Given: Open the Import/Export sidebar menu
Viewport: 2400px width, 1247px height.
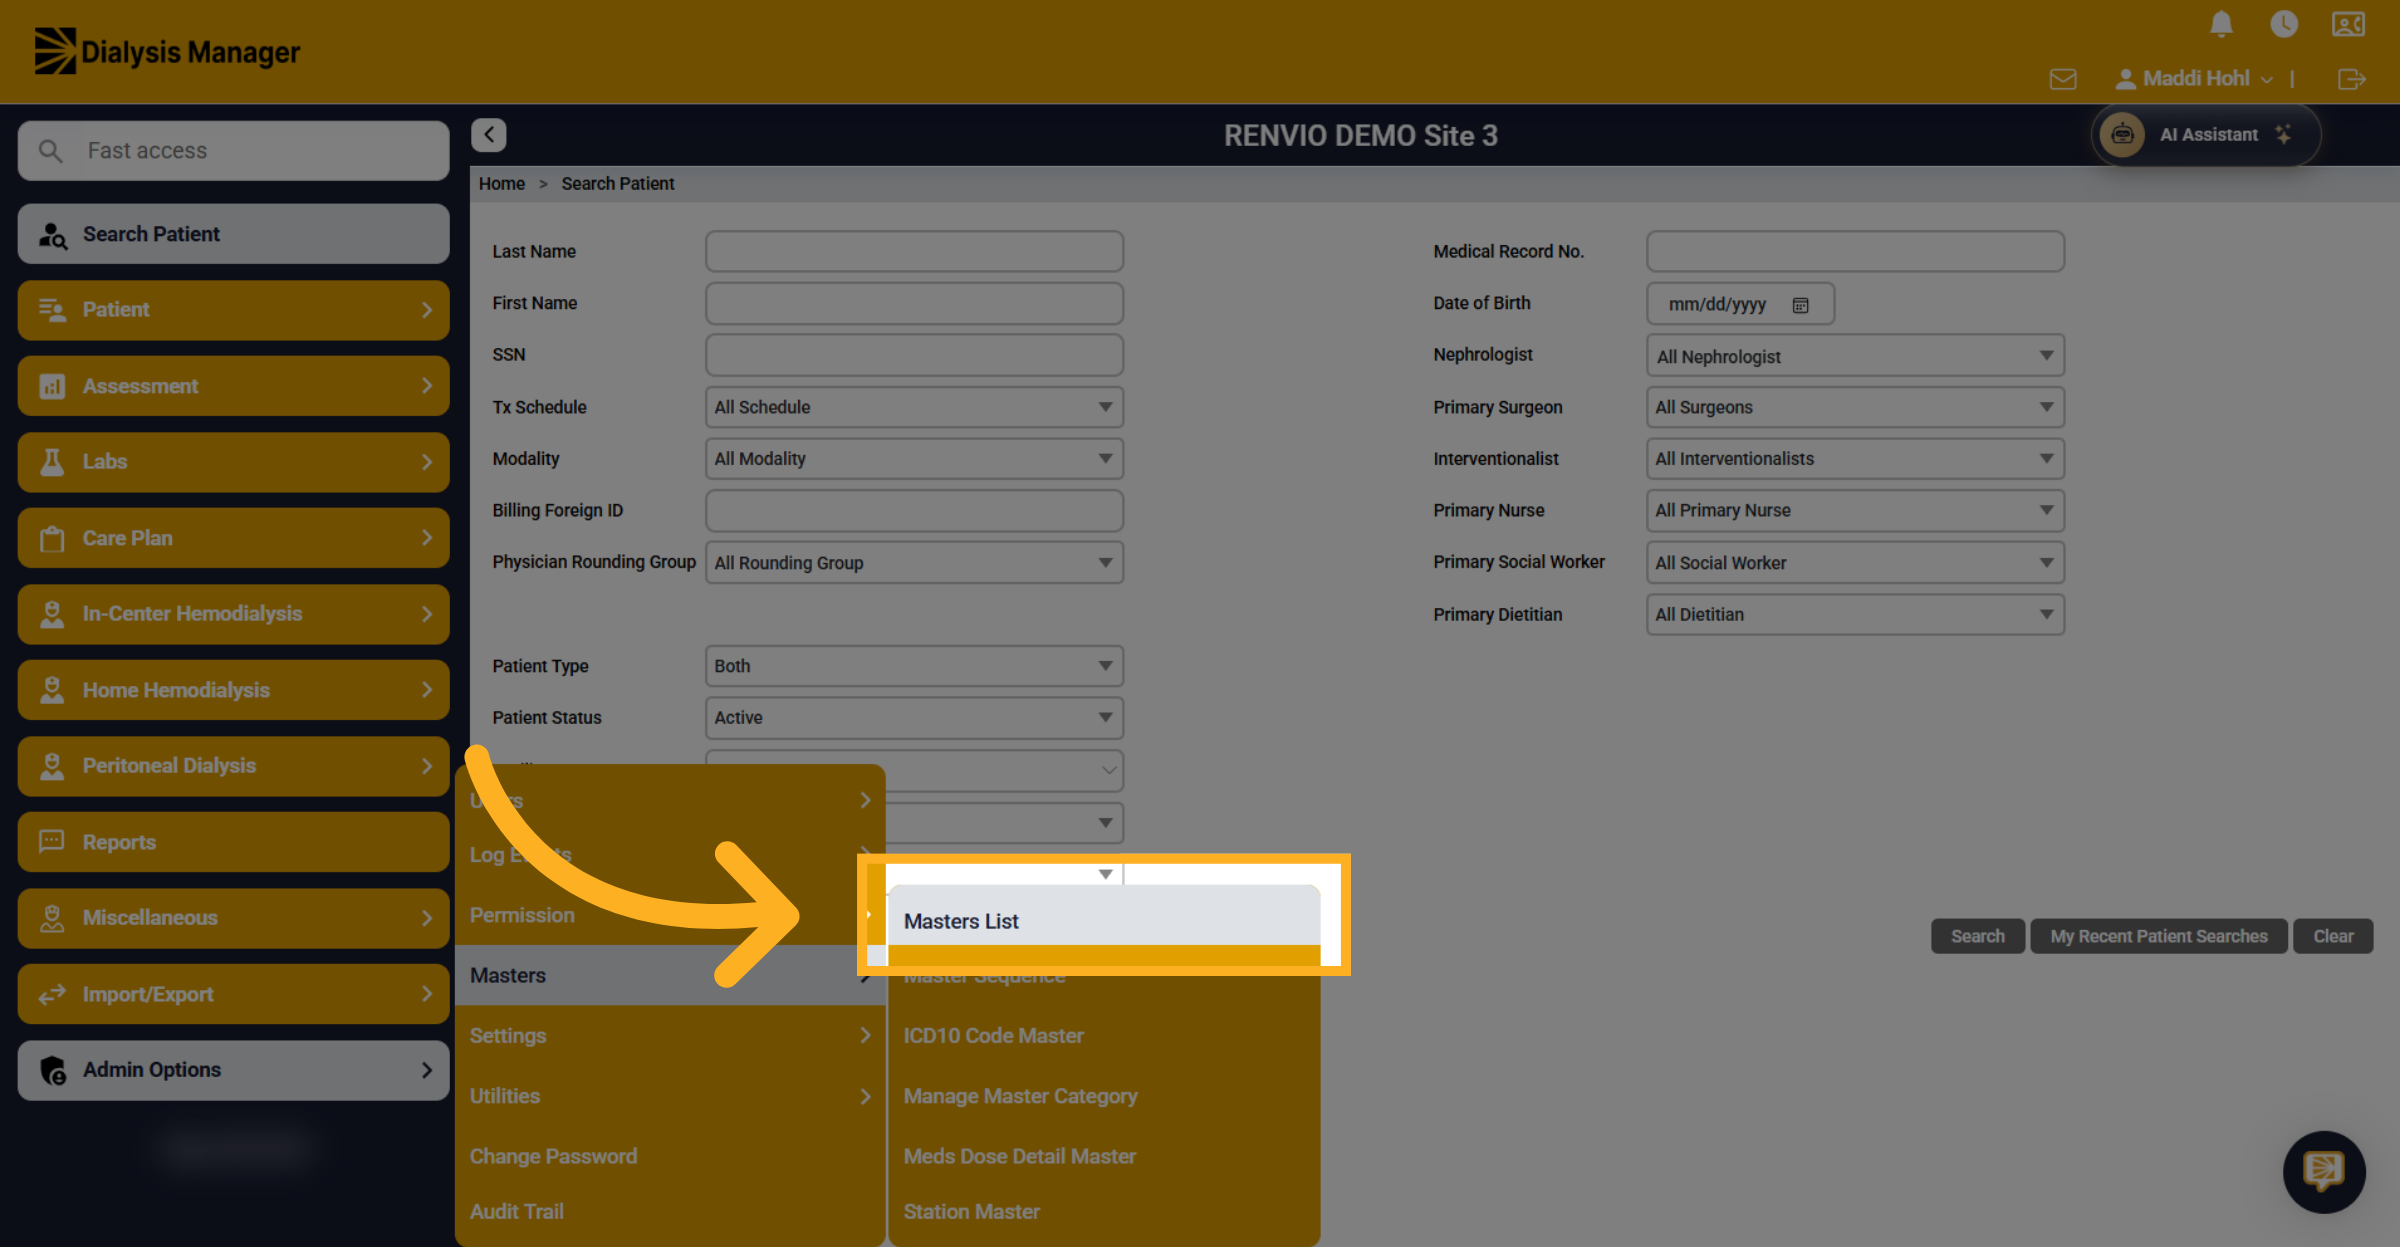Looking at the screenshot, I should pyautogui.click(x=233, y=994).
